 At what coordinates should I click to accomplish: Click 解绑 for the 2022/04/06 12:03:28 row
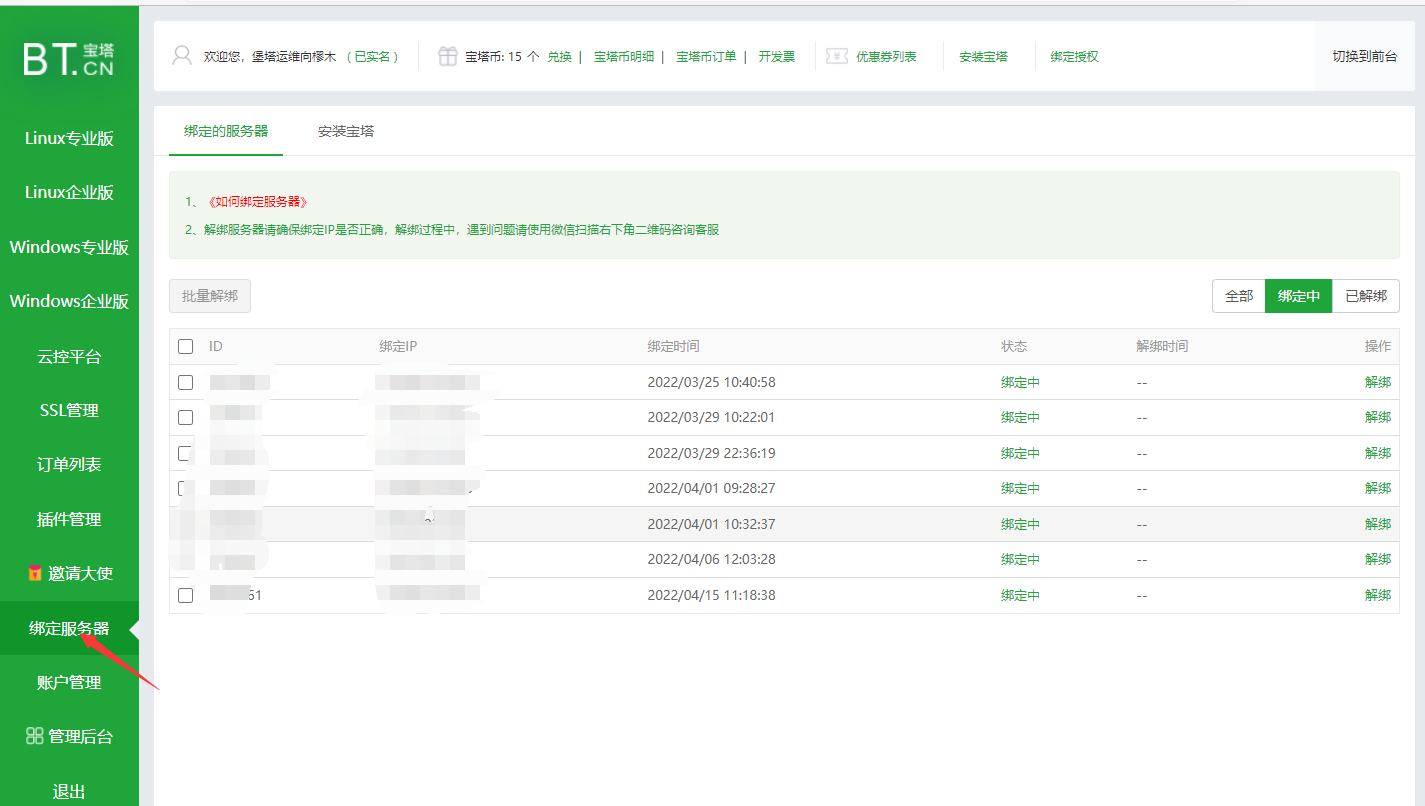pos(1378,559)
